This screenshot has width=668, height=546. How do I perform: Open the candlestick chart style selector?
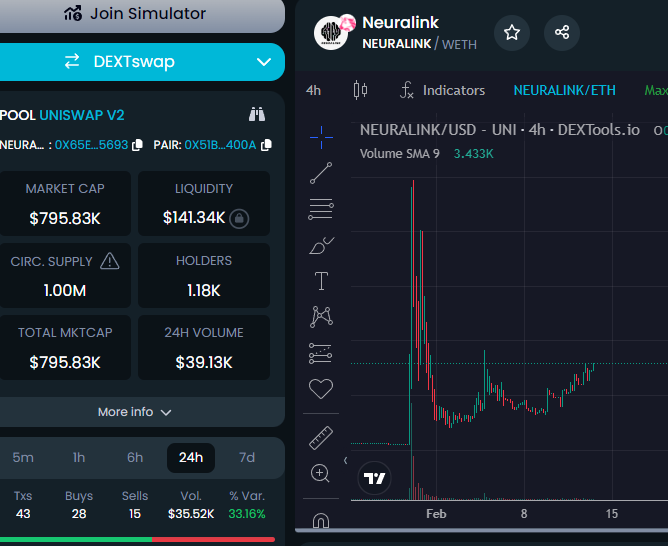pos(360,90)
